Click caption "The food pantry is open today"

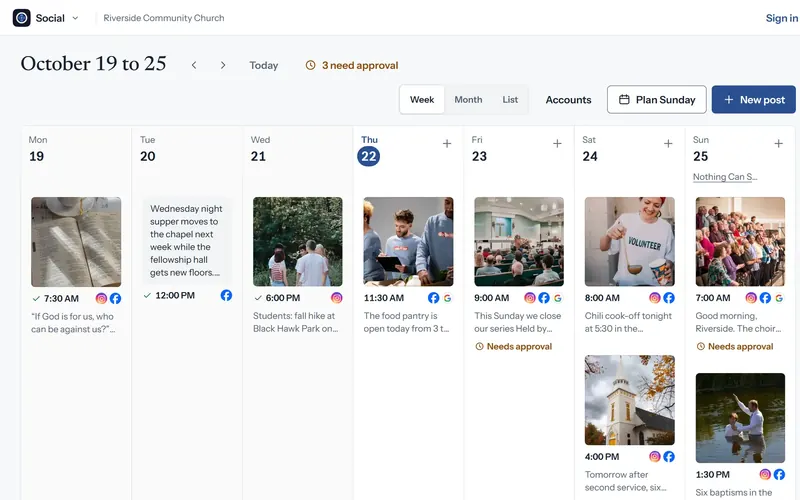pyautogui.click(x=406, y=322)
